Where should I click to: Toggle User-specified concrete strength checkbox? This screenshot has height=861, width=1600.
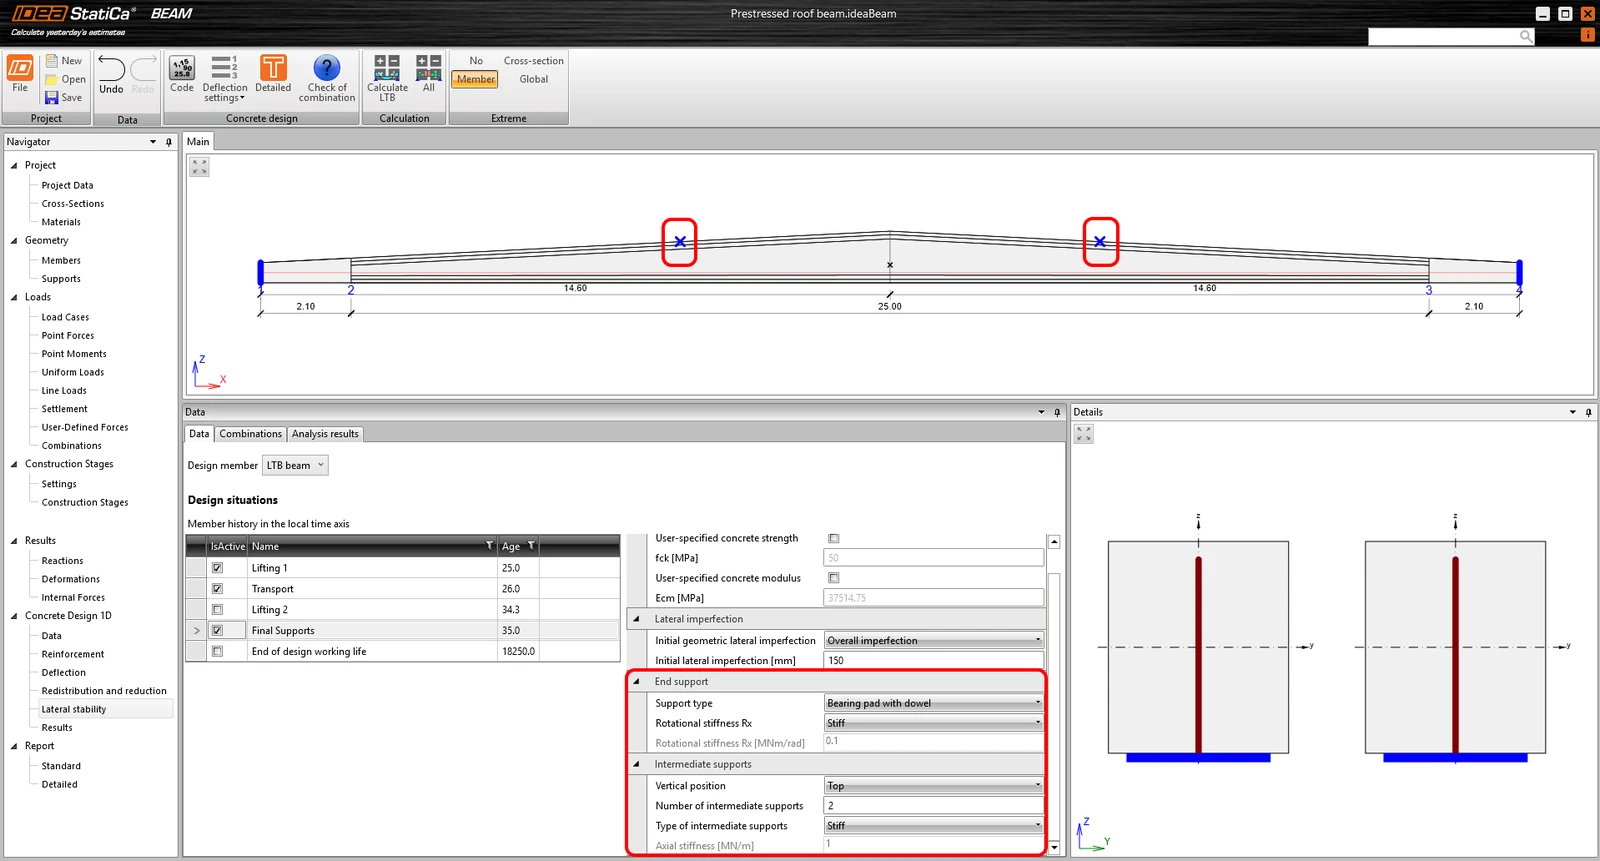click(x=834, y=538)
